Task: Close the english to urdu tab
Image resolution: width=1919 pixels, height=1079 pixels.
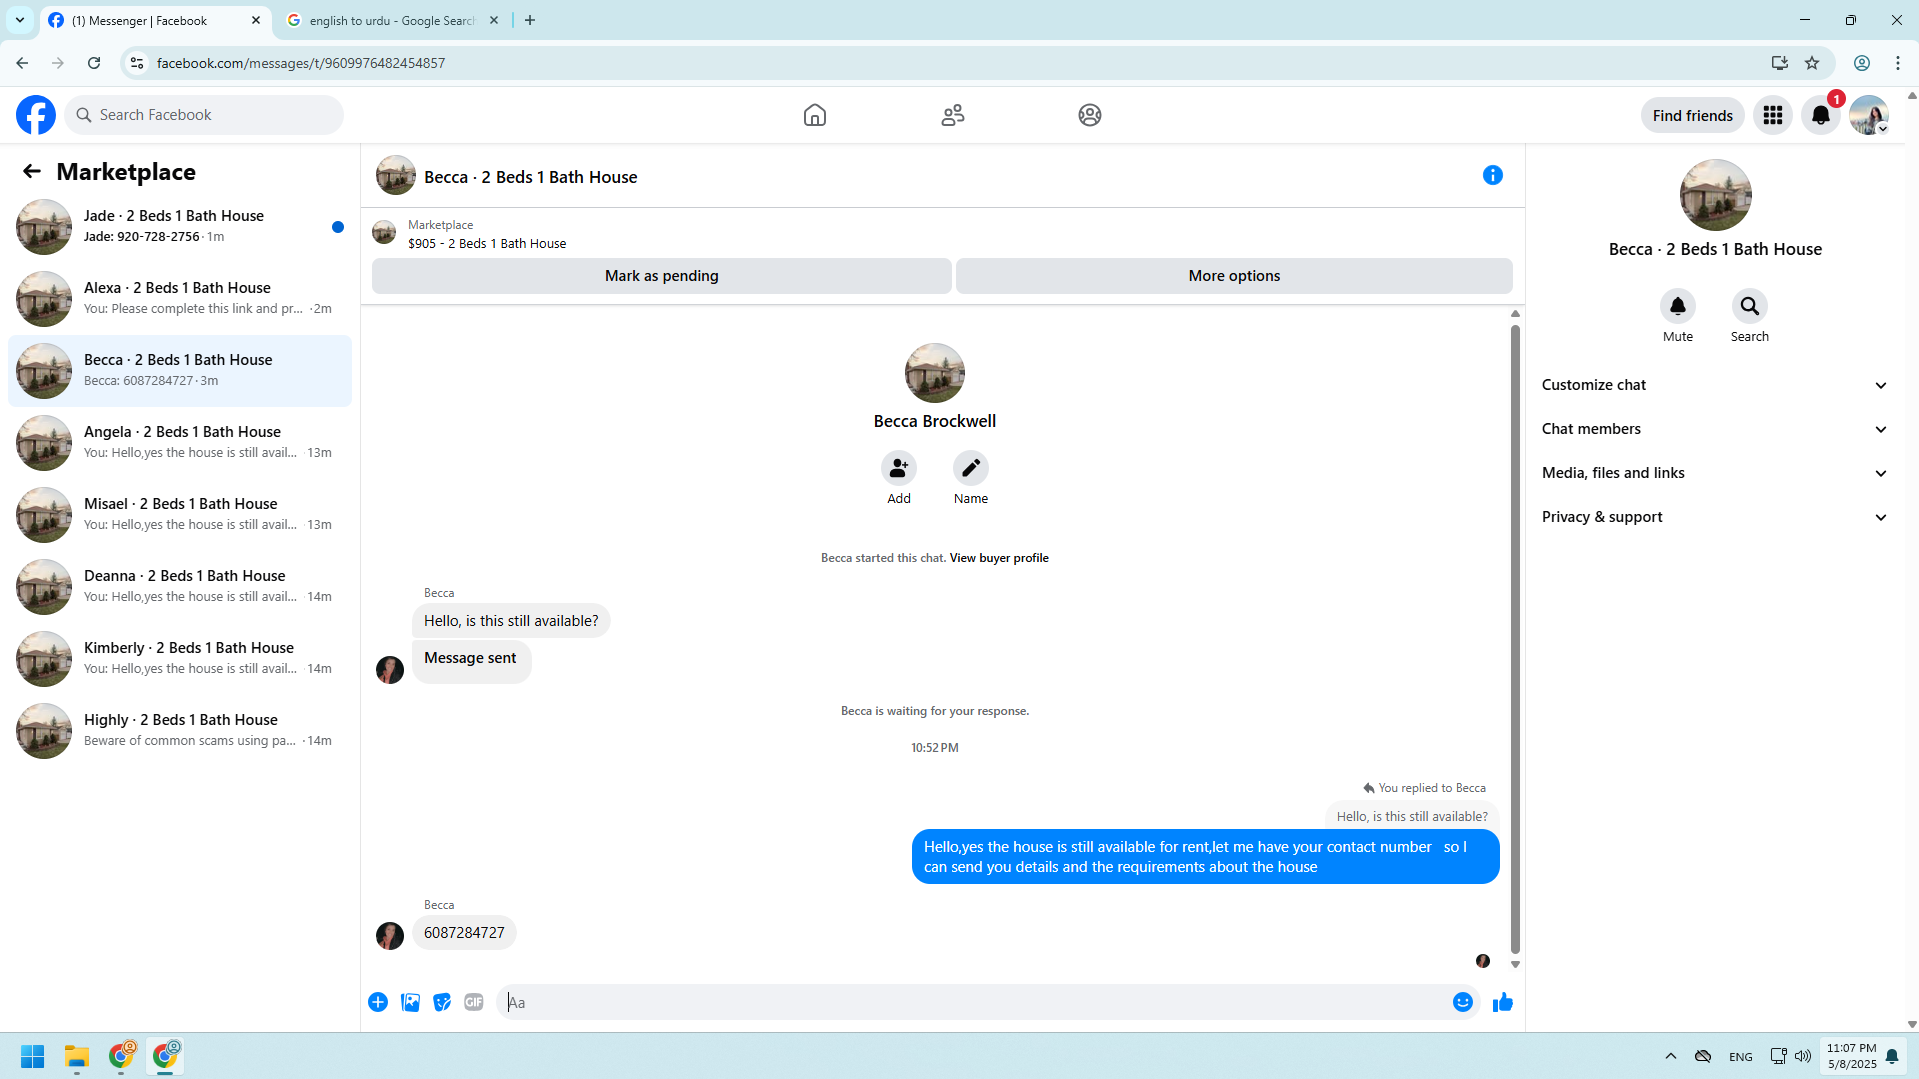Action: (494, 20)
